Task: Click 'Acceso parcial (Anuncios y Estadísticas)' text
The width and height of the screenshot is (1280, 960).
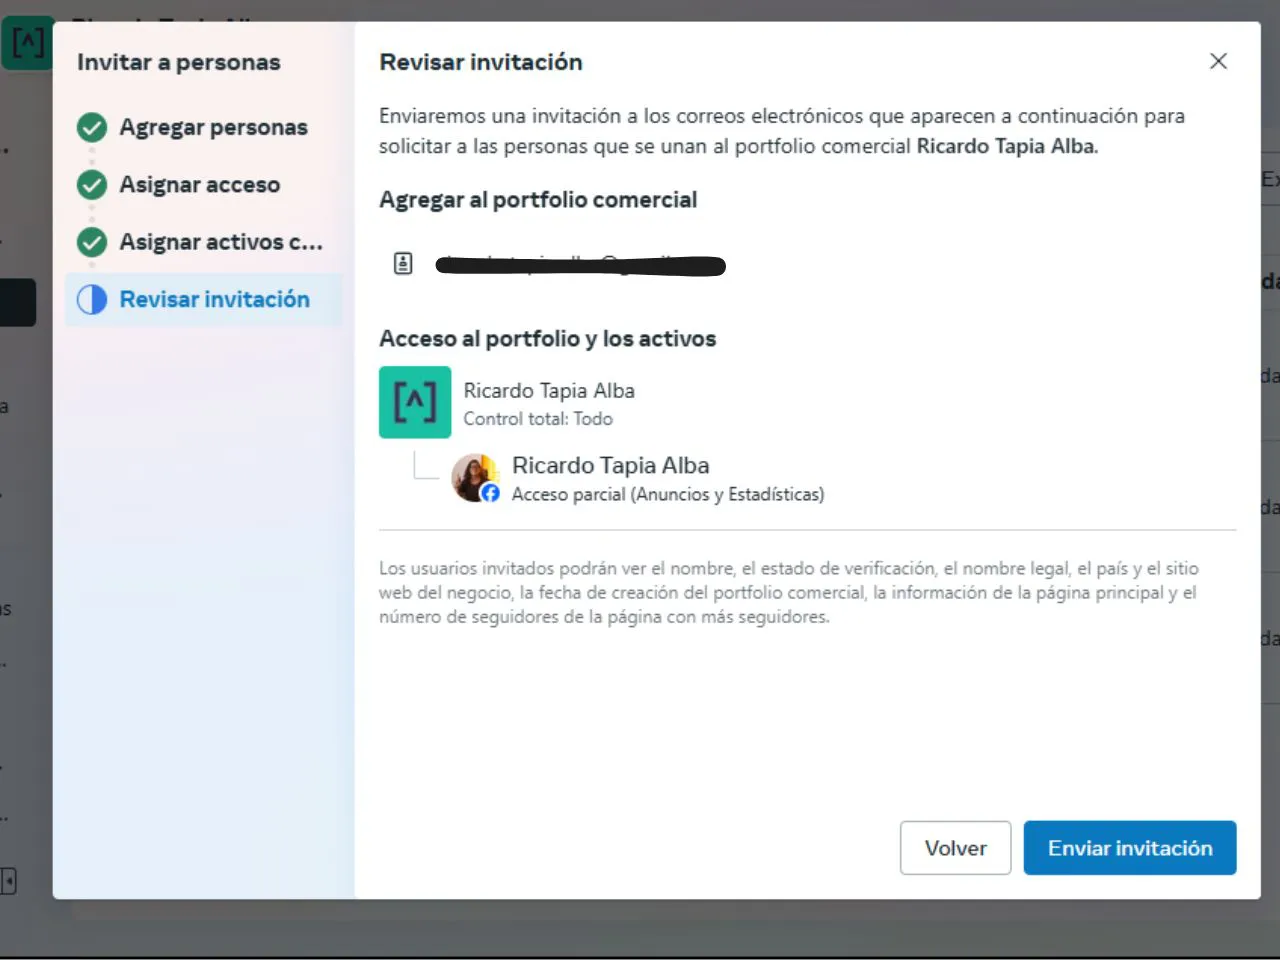Action: click(668, 494)
